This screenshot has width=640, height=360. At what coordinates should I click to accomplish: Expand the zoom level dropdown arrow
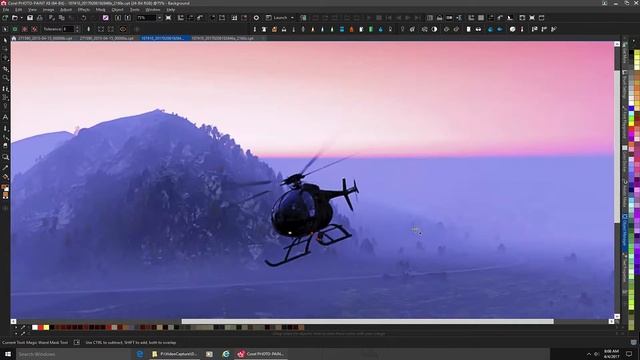[x=160, y=18]
